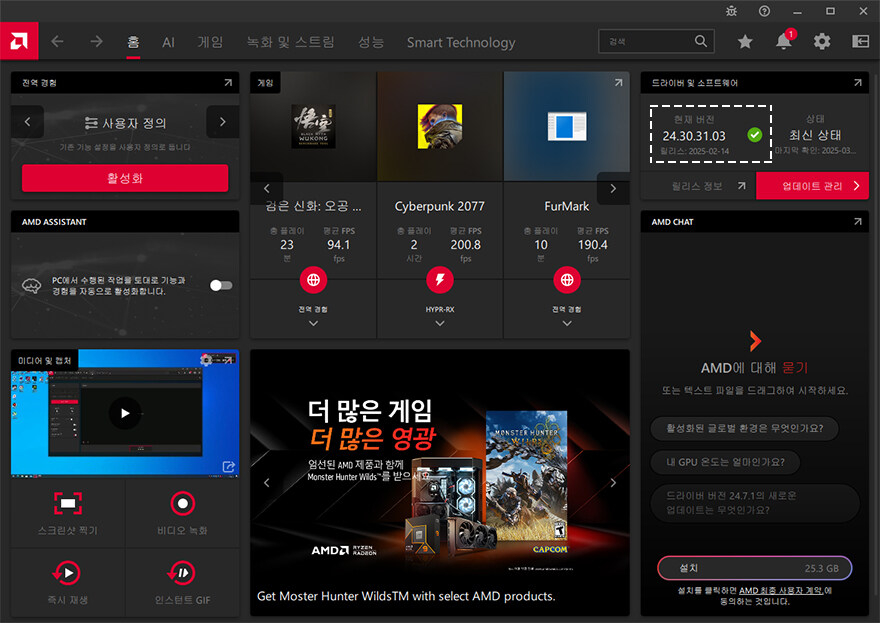Viewport: 880px width, 623px height.
Task: Open the 드라이버 및 소프트웨어 panel expander arrow
Action: click(857, 83)
